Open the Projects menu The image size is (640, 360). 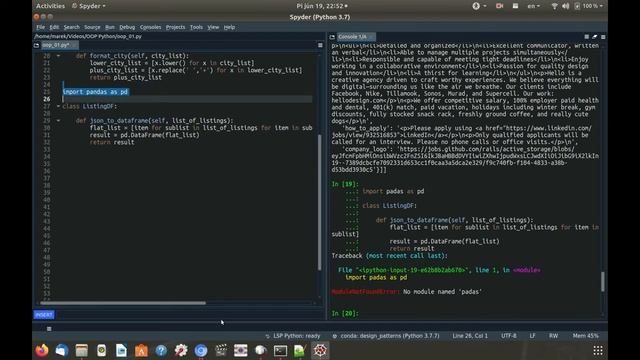[x=176, y=27]
